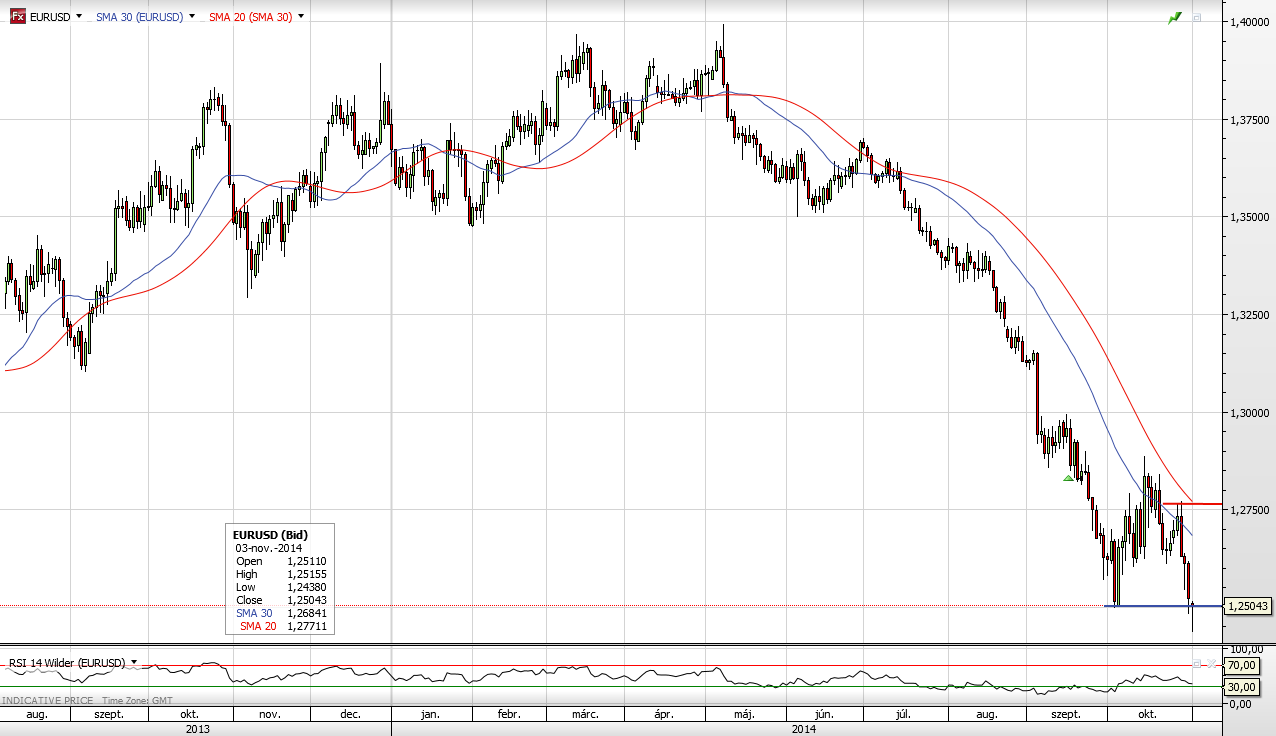Click the SMA 20 (SMA 30) indicator label
The image size is (1276, 736).
(x=250, y=17)
